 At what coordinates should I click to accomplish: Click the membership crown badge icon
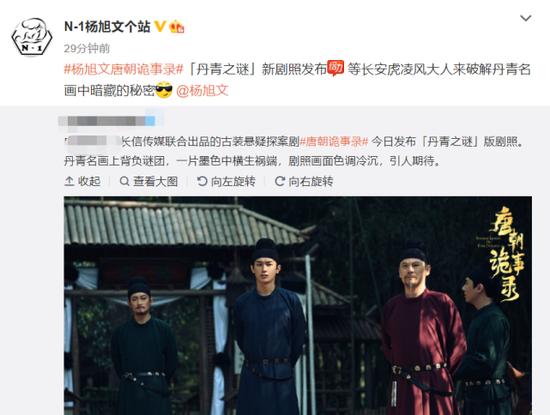click(x=177, y=27)
